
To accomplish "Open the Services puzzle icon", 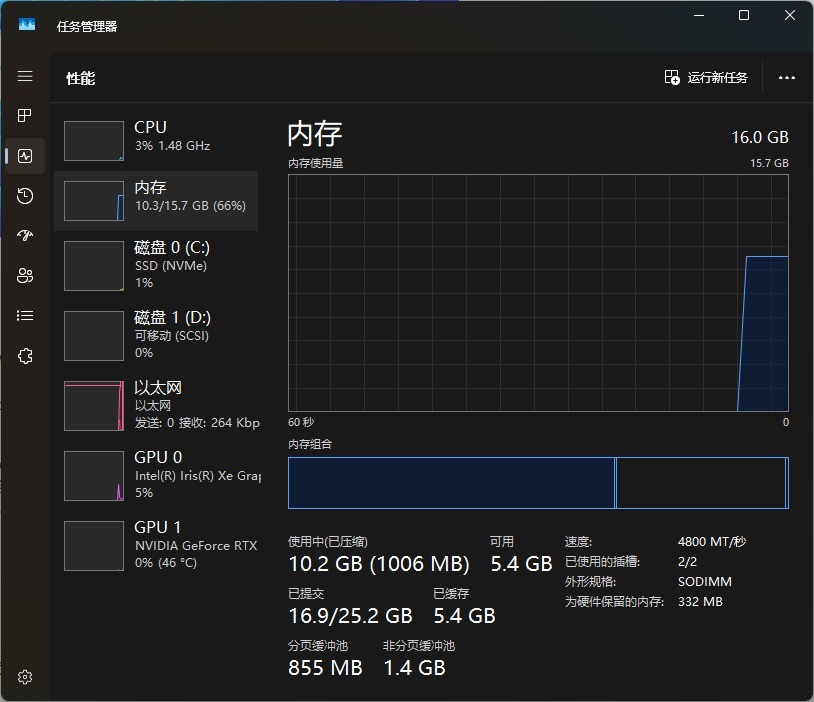I will (x=25, y=356).
